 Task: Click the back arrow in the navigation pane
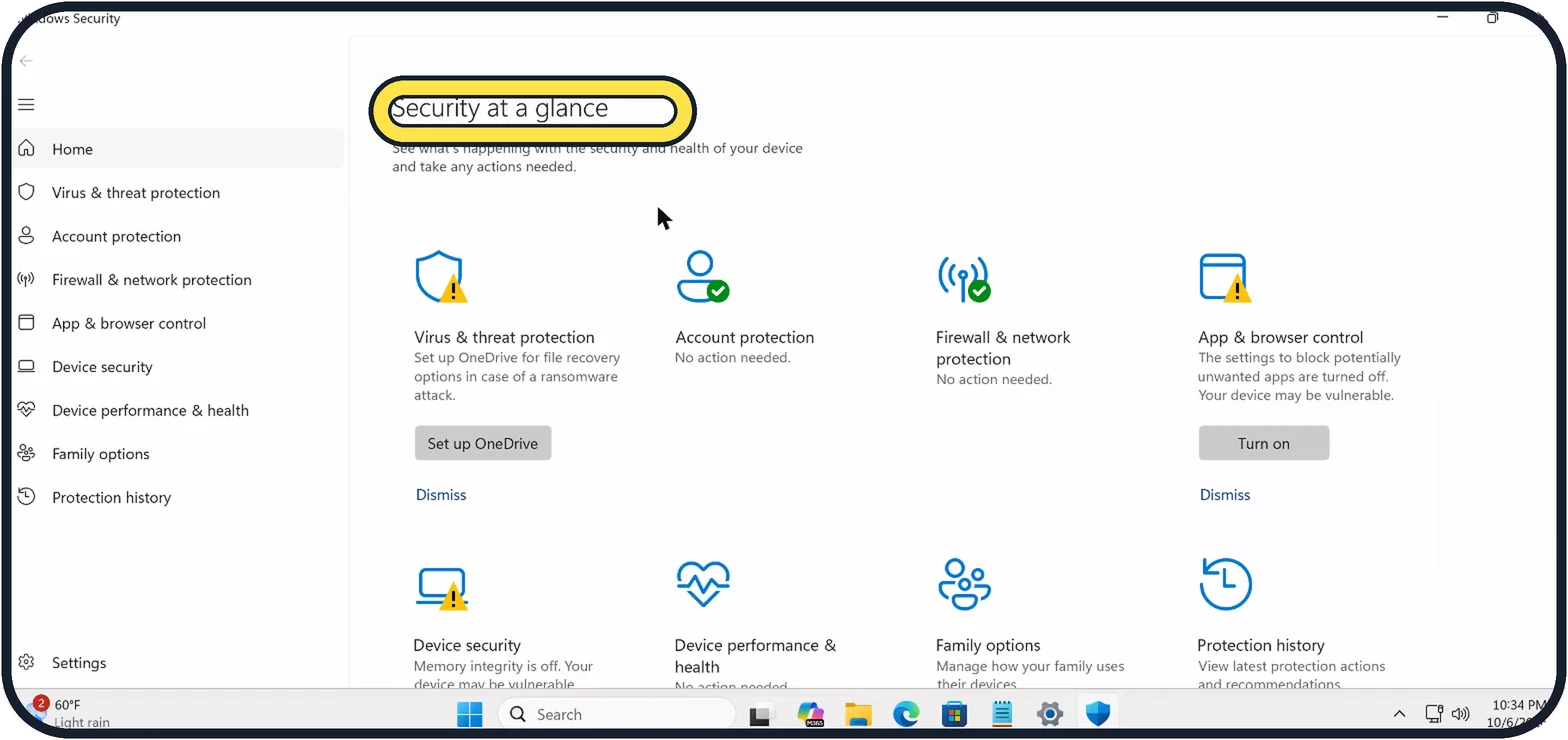[26, 61]
